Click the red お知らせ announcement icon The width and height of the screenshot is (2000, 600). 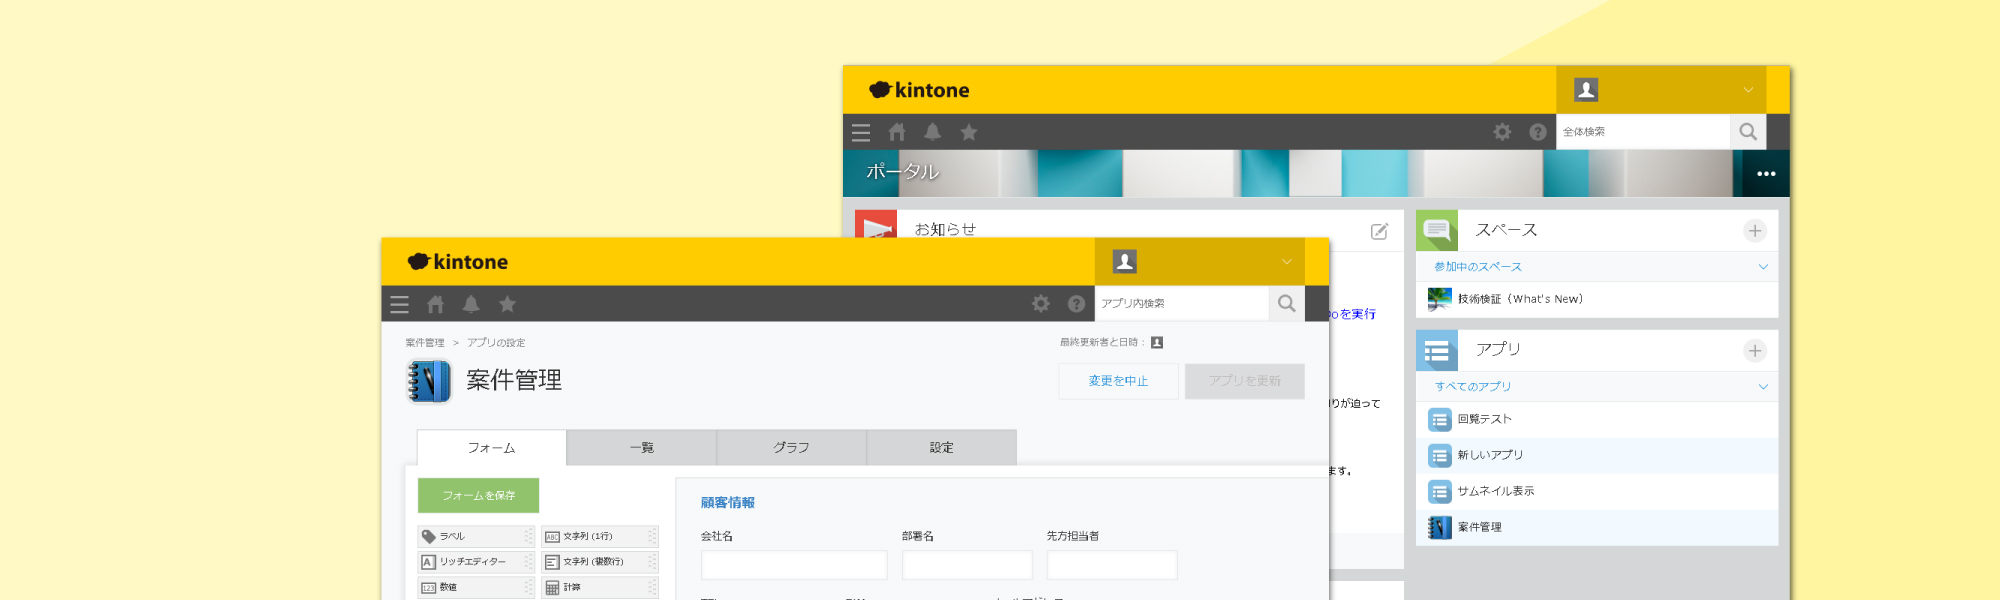(876, 224)
